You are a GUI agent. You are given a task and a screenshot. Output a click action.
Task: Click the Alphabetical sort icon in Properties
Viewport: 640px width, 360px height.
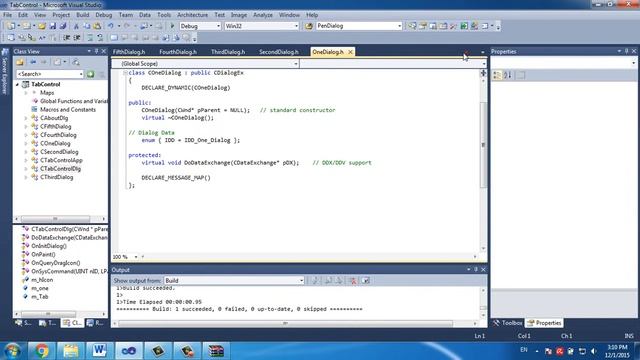508,75
